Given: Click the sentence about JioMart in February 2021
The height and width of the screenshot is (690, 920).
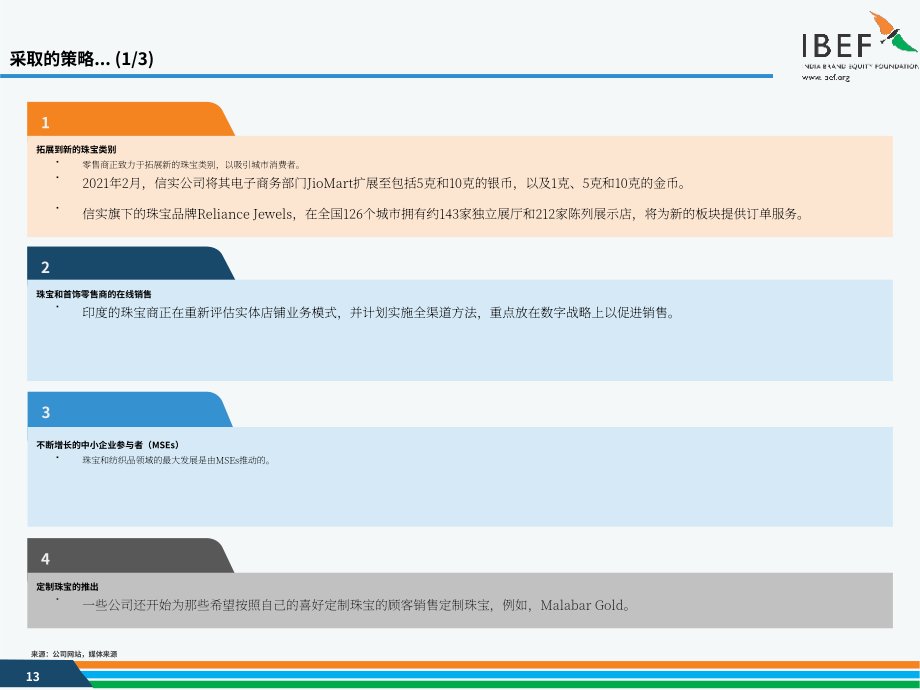Looking at the screenshot, I should pos(384,184).
